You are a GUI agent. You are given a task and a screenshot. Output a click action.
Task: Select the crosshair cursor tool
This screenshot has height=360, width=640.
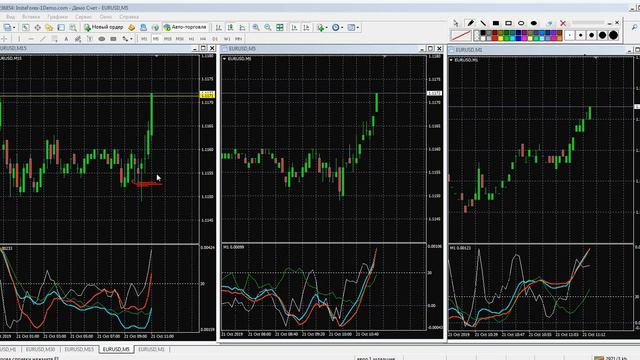coord(4,39)
